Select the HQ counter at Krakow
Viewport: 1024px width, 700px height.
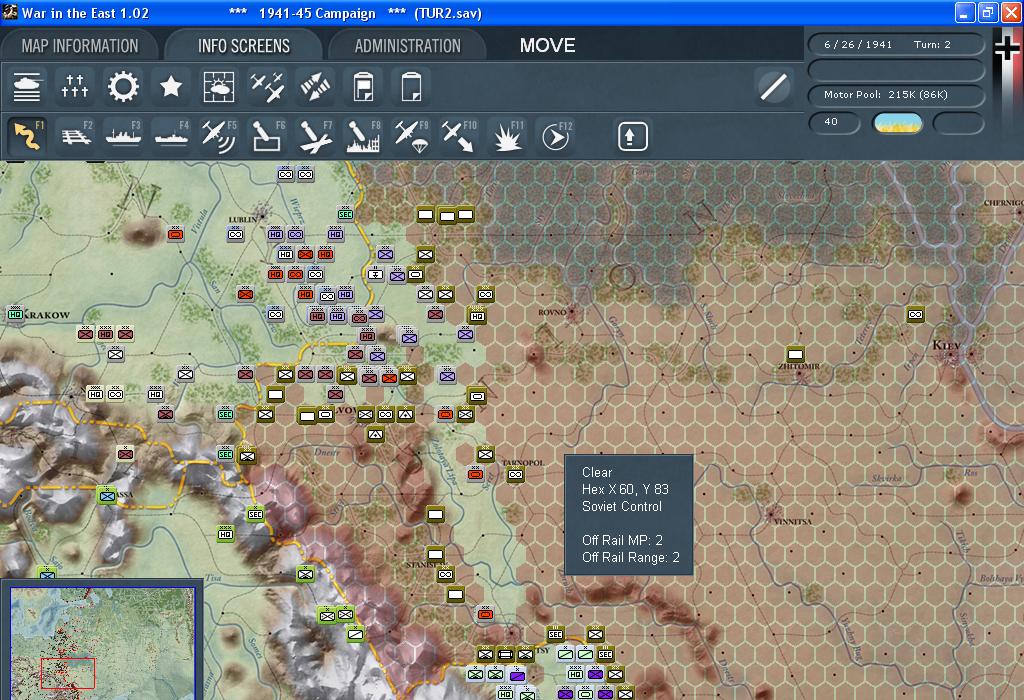pos(16,314)
